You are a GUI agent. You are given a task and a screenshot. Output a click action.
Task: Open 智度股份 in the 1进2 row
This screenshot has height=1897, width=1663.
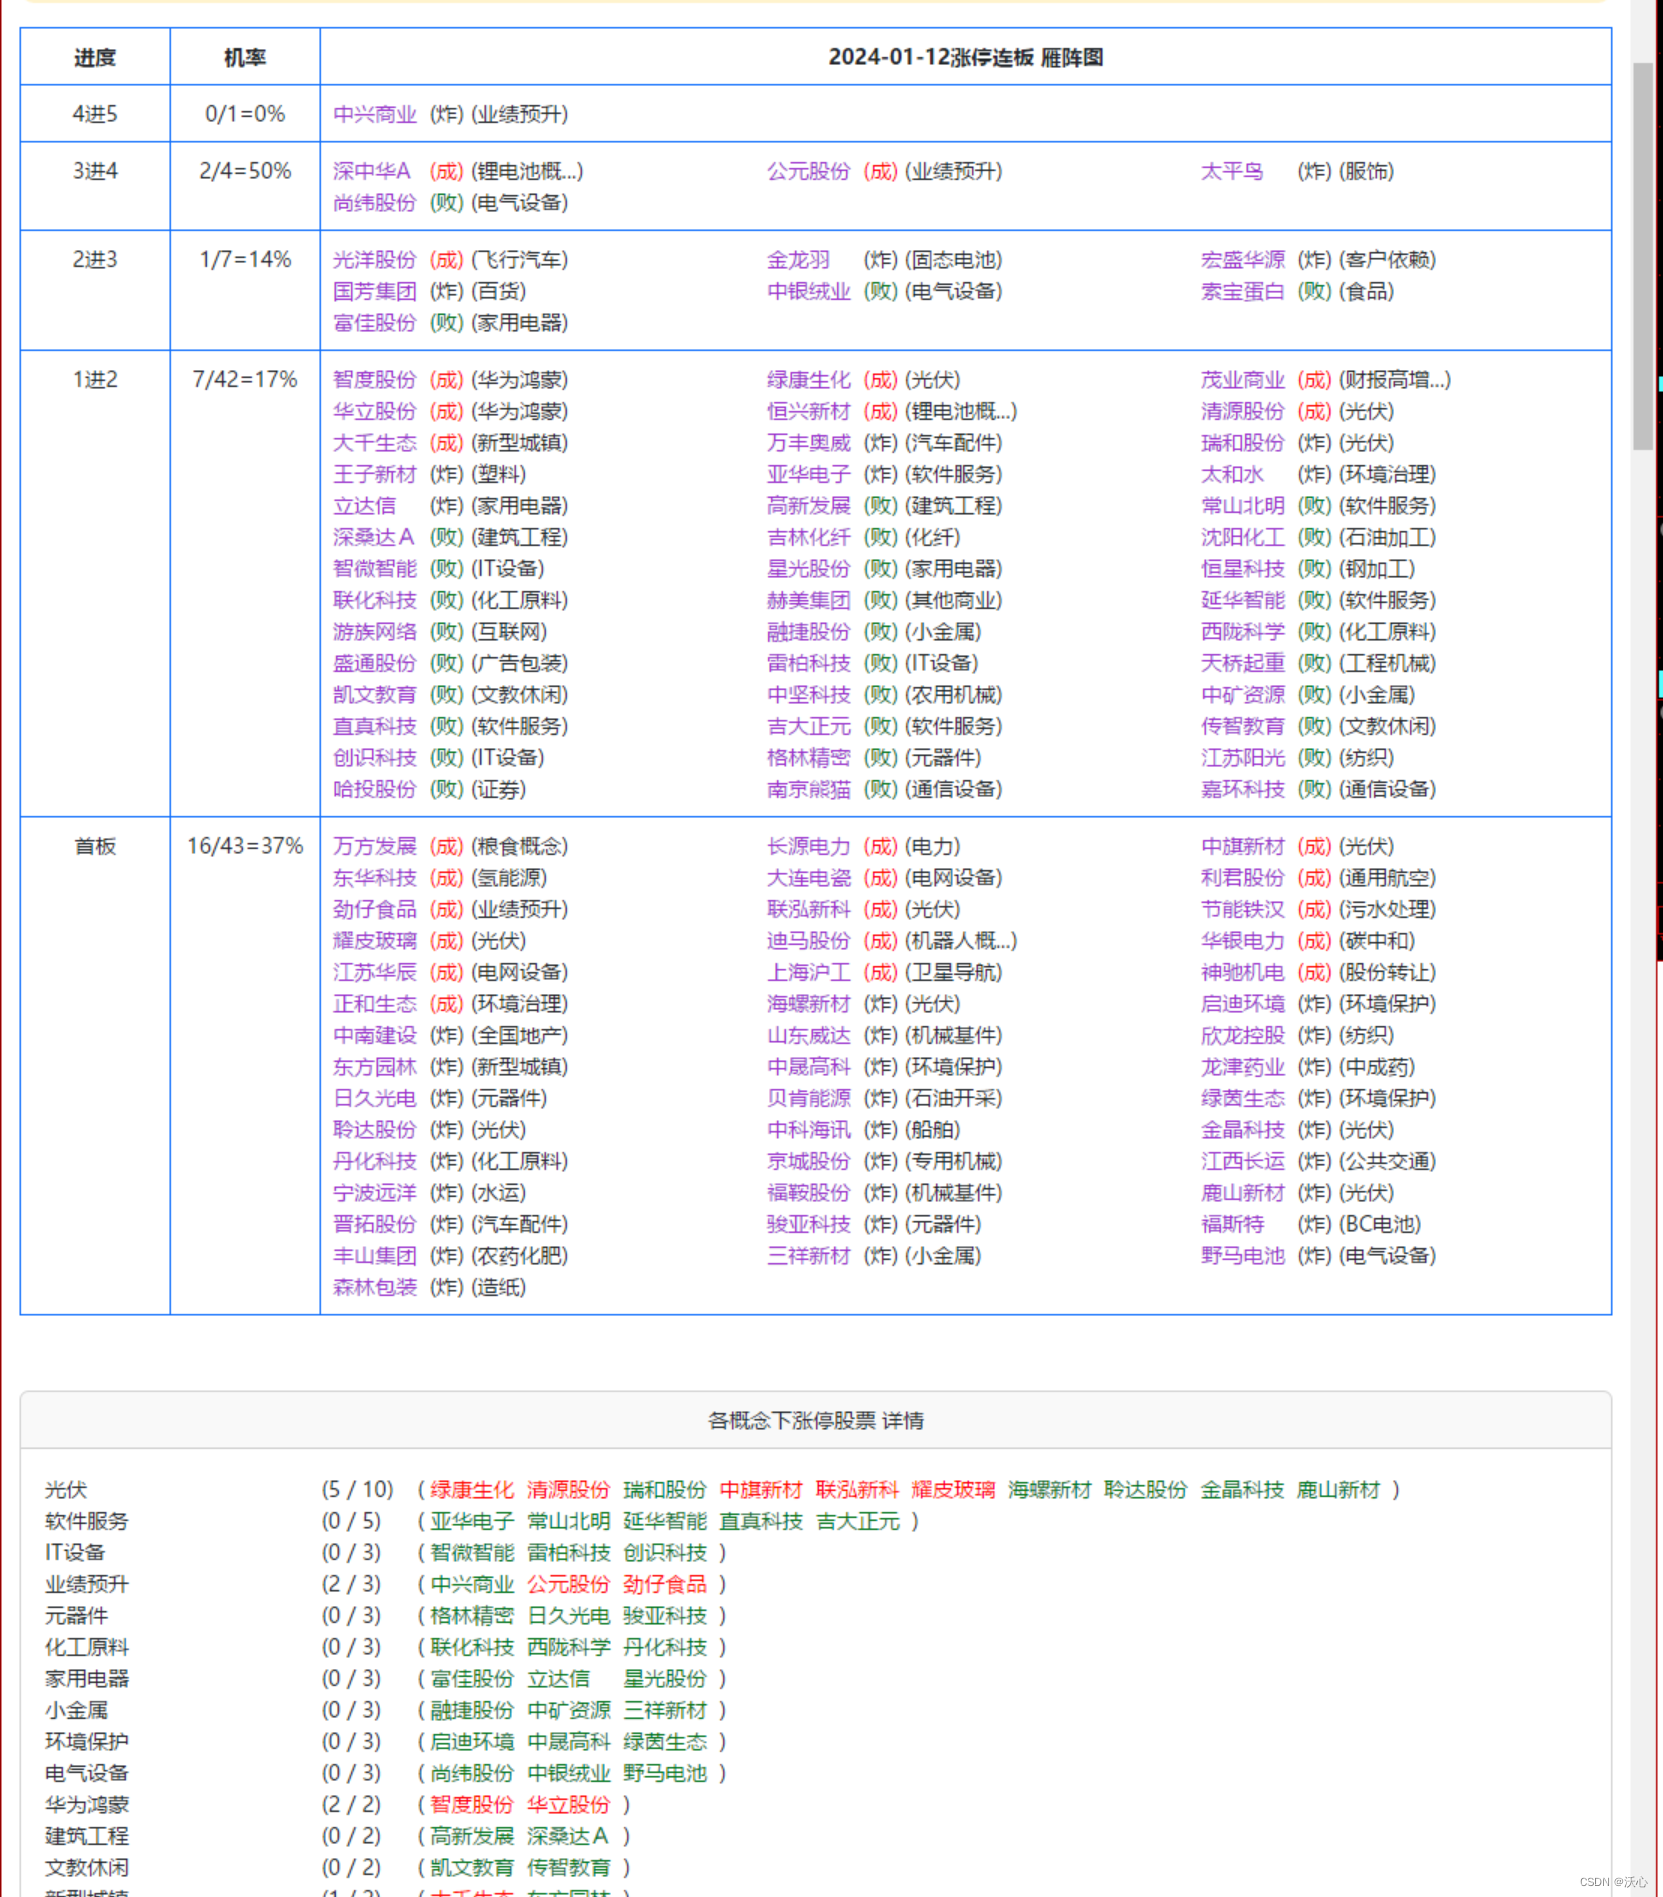pyautogui.click(x=375, y=379)
